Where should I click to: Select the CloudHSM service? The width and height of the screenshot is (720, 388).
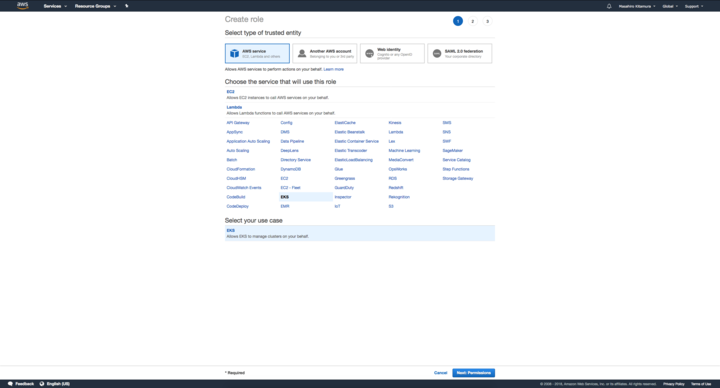coord(236,178)
